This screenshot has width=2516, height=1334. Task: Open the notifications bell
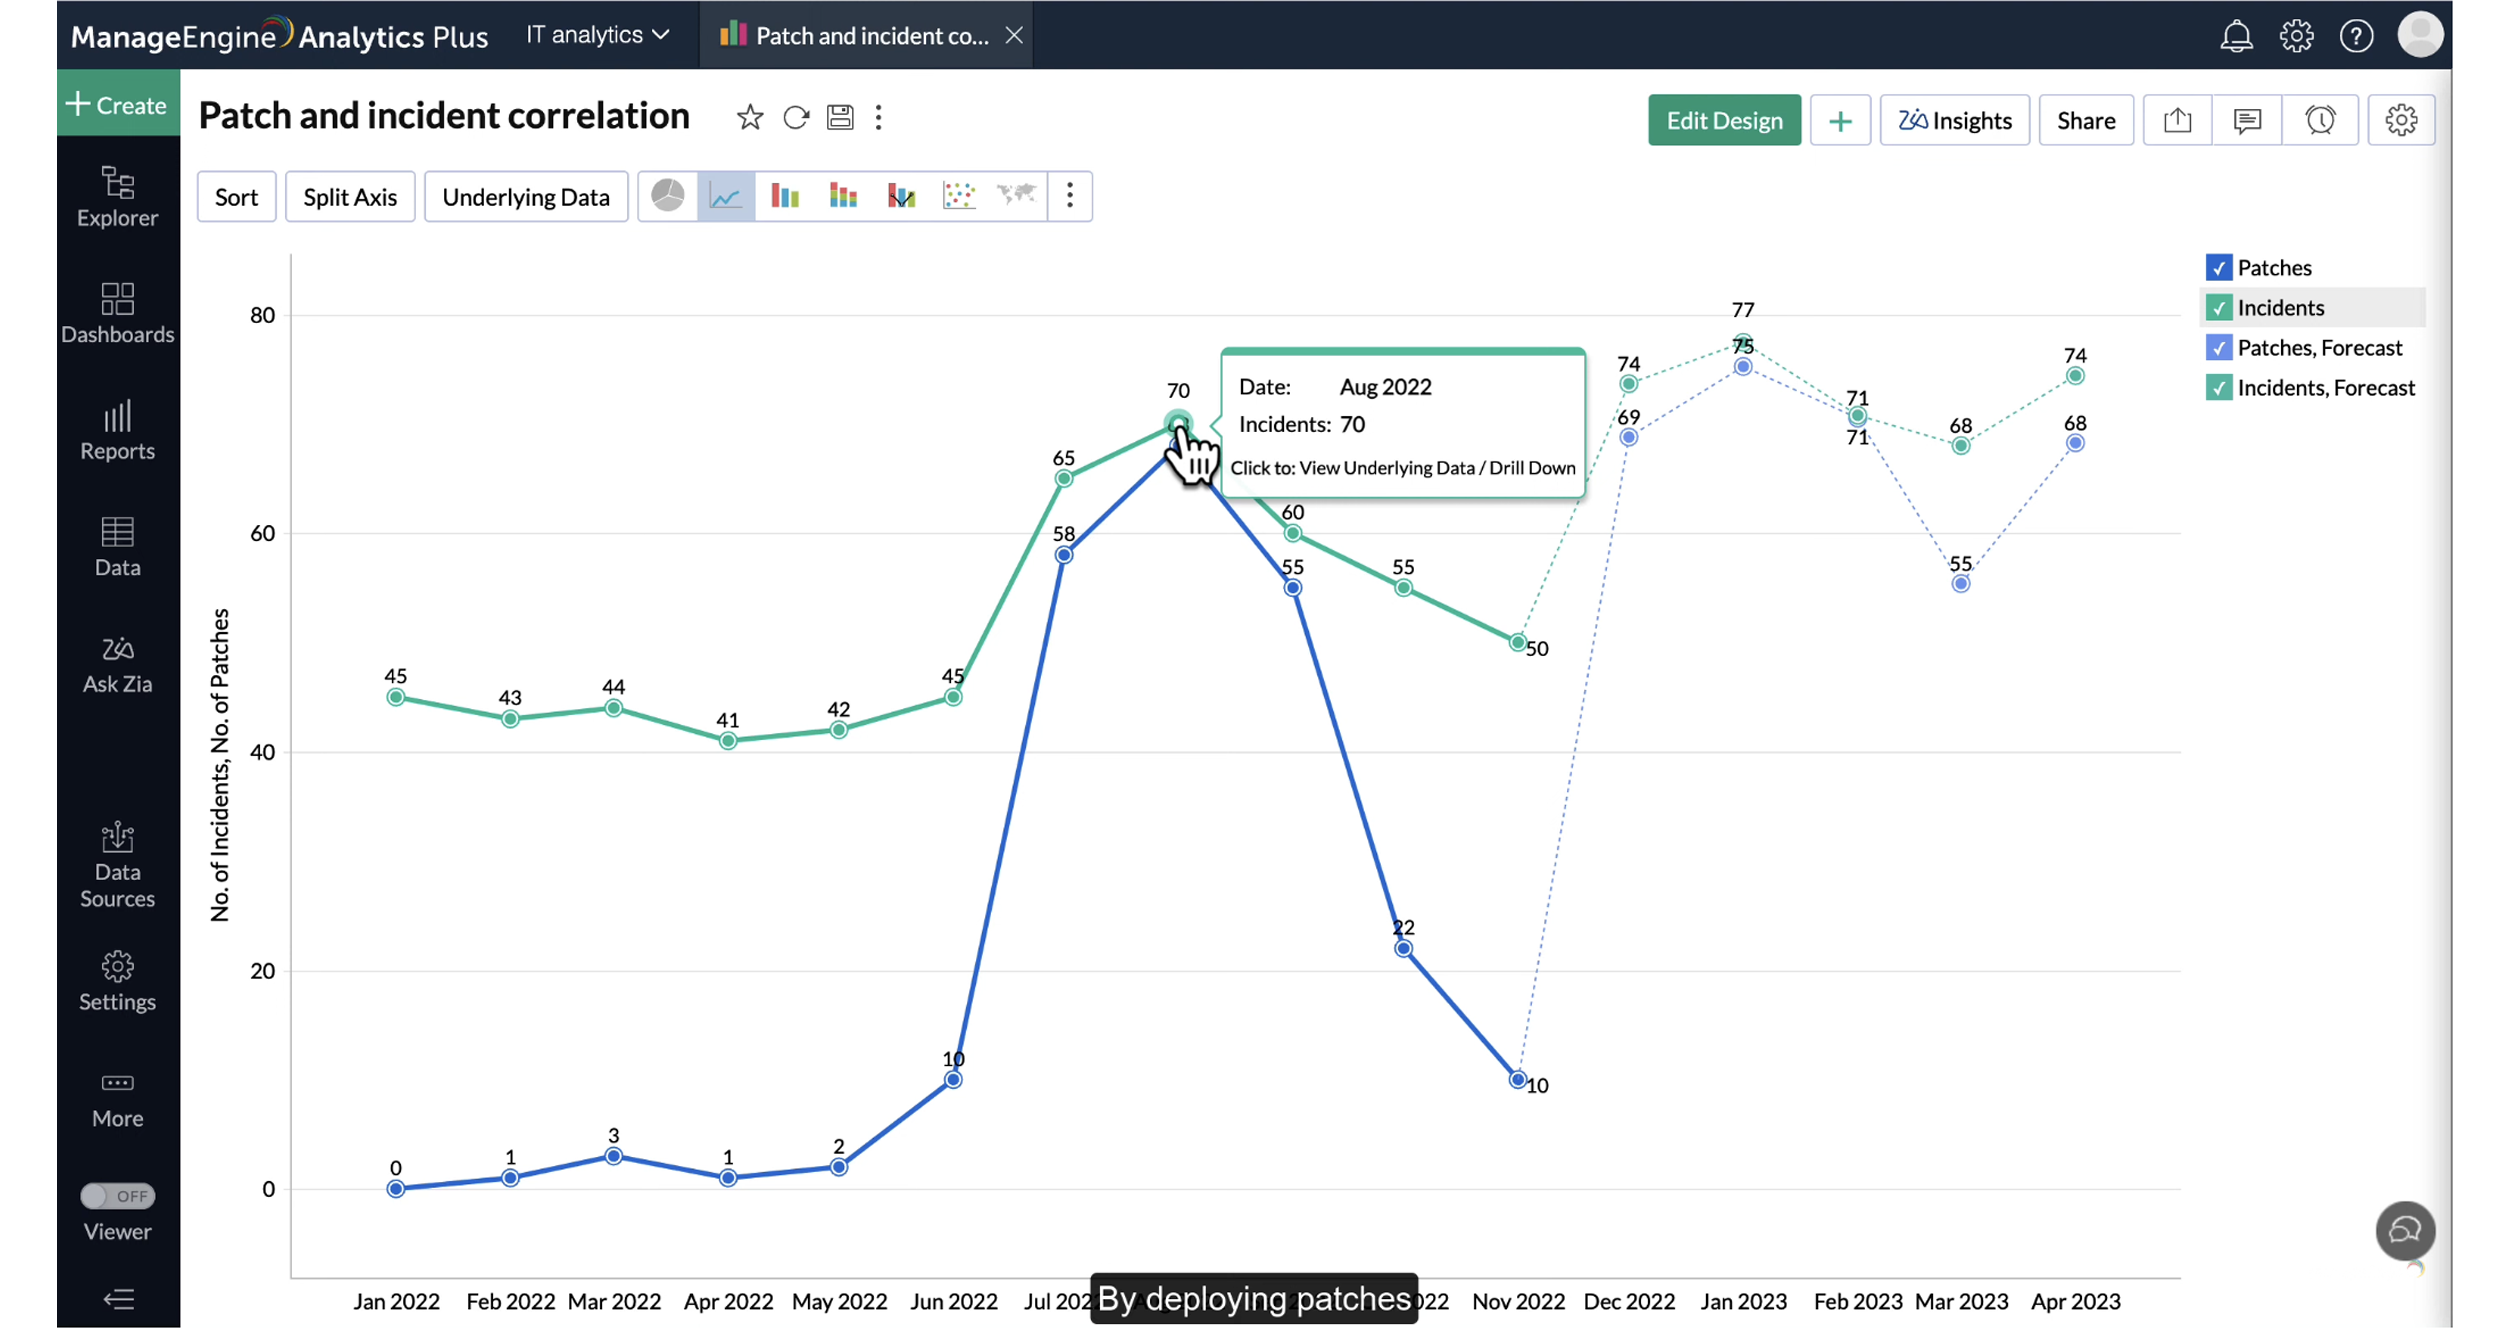click(2236, 37)
